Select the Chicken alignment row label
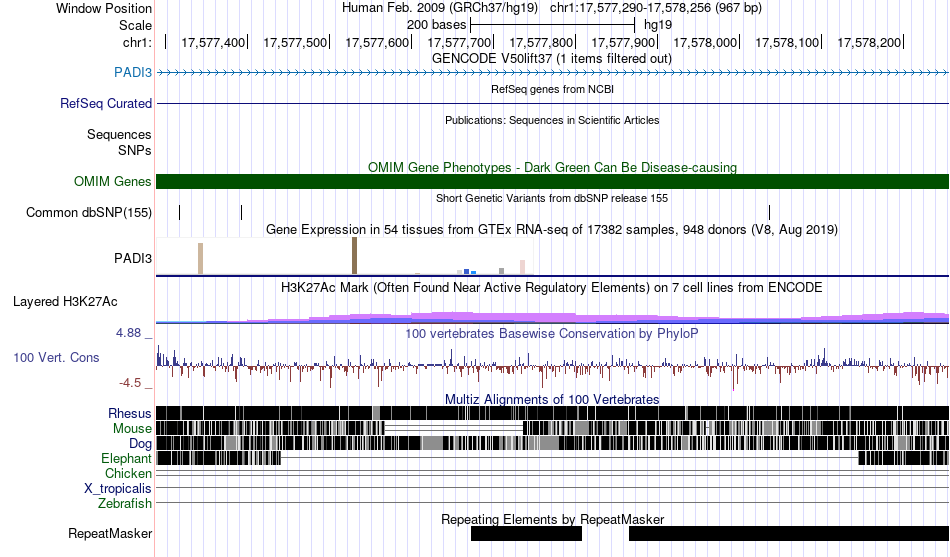Image resolution: width=950 pixels, height=557 pixels. [128, 473]
